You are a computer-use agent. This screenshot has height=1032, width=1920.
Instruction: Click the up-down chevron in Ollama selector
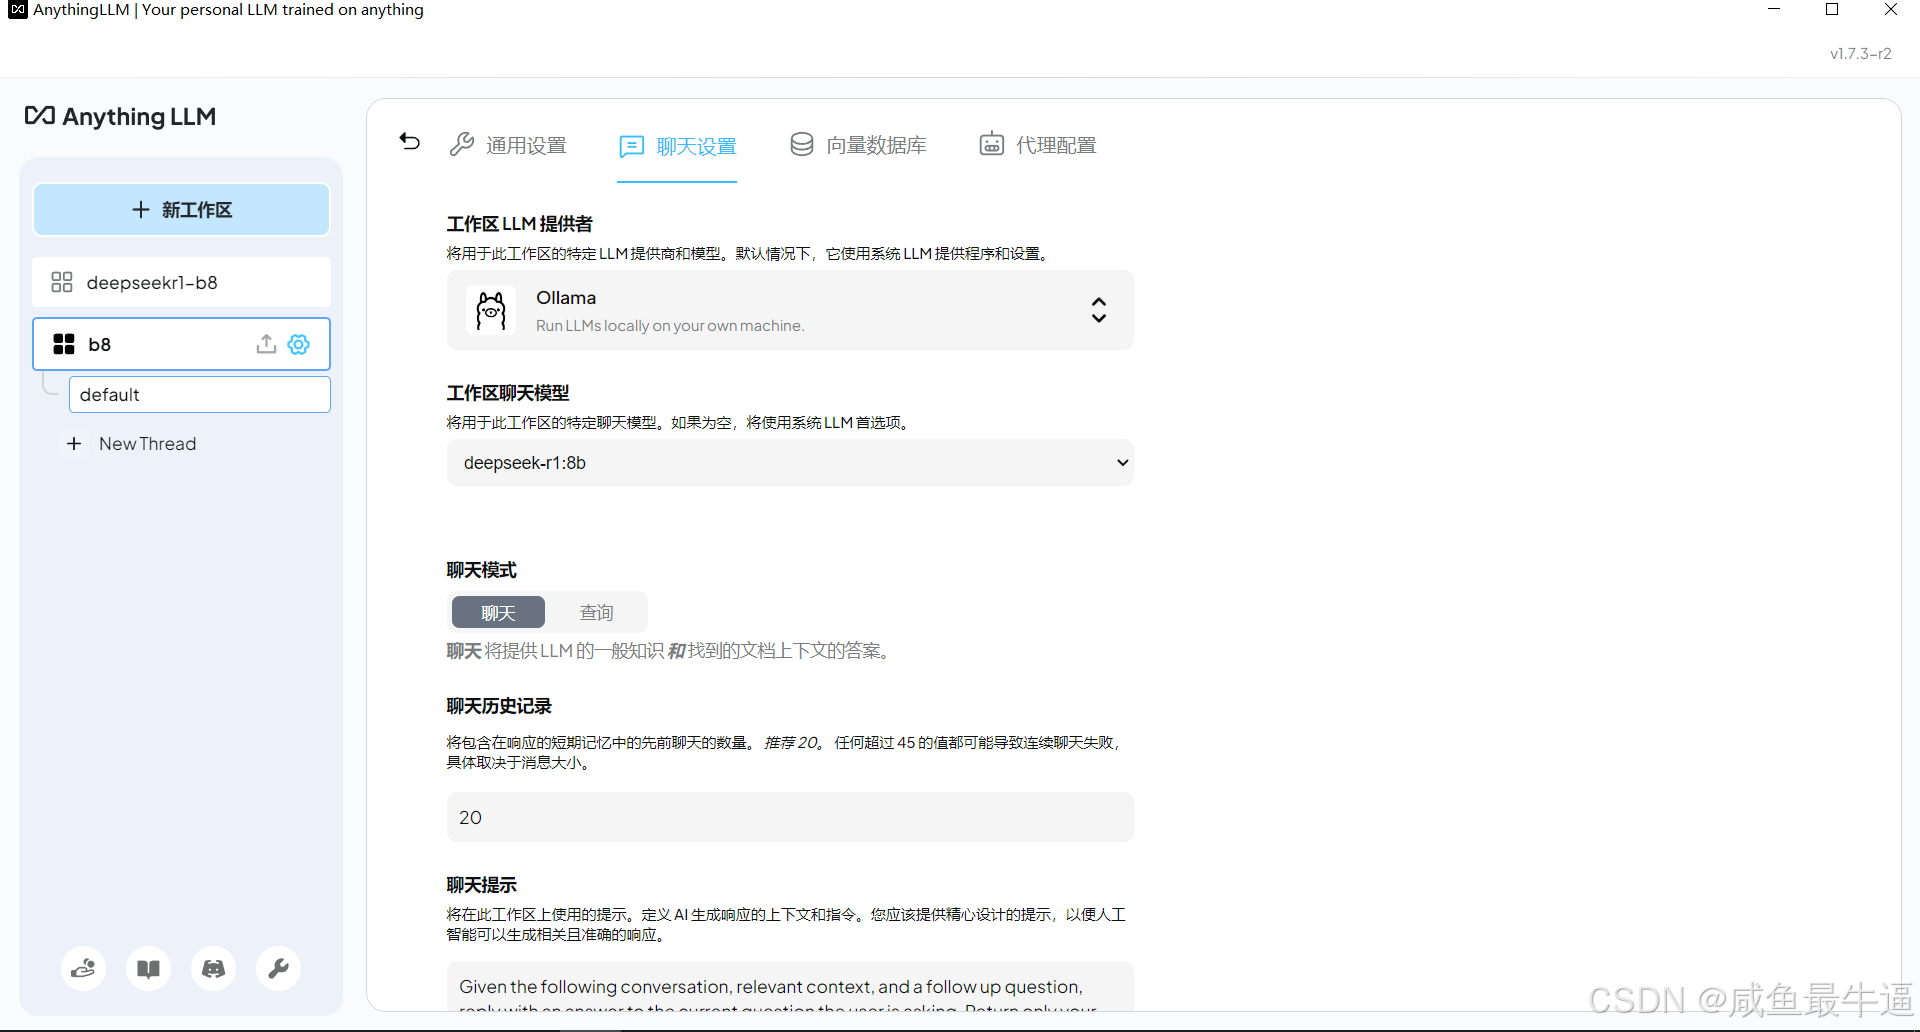[1099, 310]
